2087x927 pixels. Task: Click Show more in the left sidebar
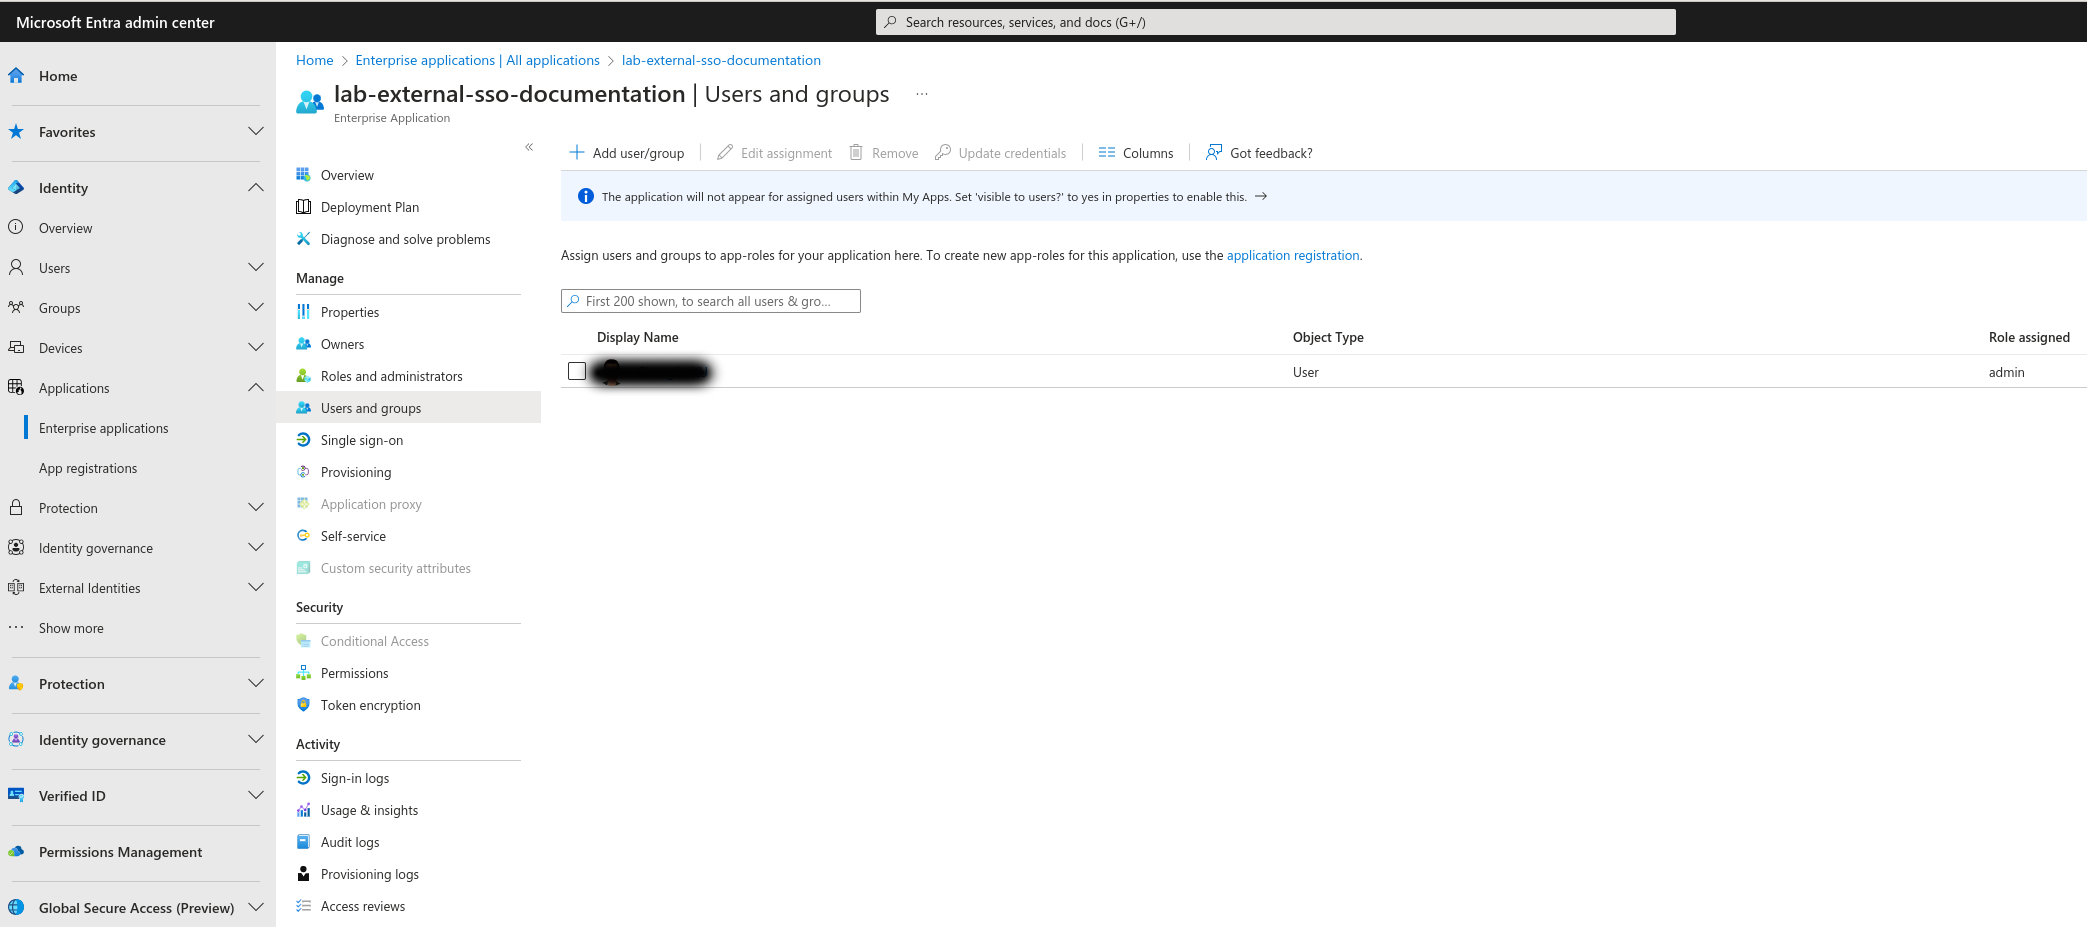pyautogui.click(x=71, y=628)
